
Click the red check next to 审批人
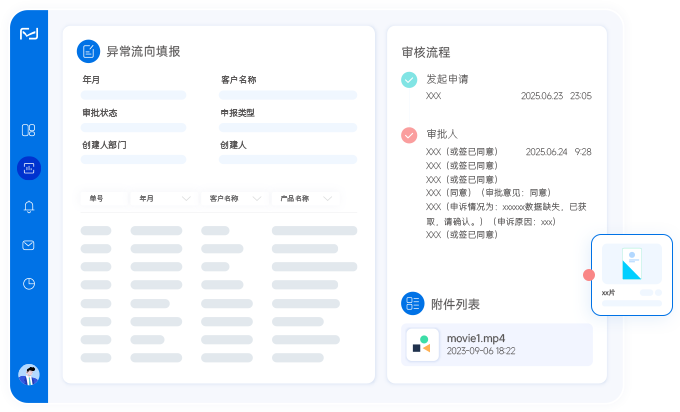[408, 135]
